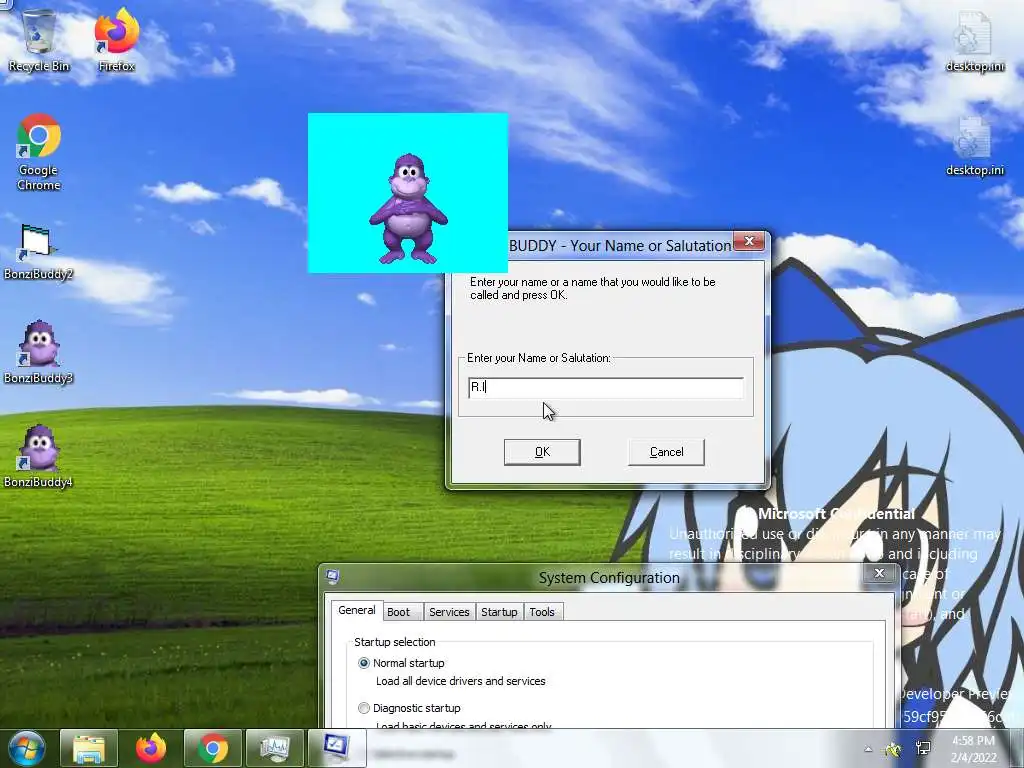Close the Your Name or Salutation dialog
Viewport: 1024px width, 768px height.
coord(749,242)
